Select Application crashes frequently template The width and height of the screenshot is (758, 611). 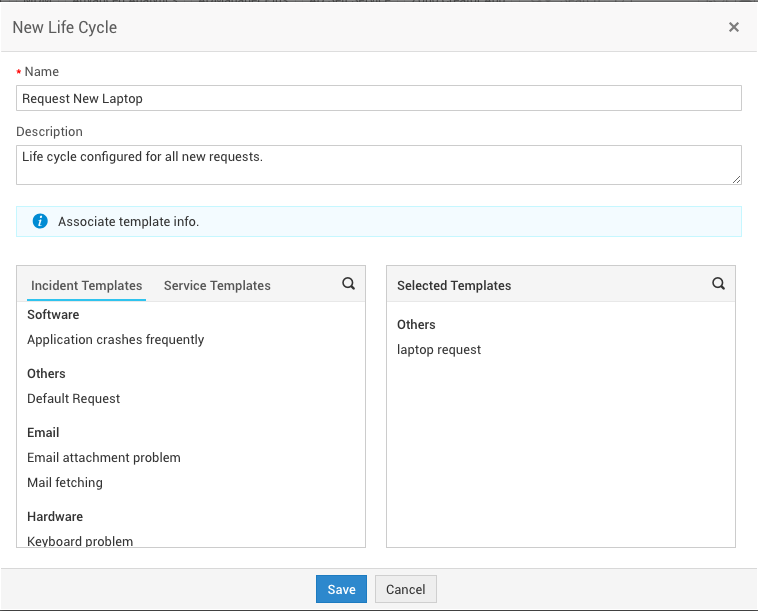(x=115, y=340)
